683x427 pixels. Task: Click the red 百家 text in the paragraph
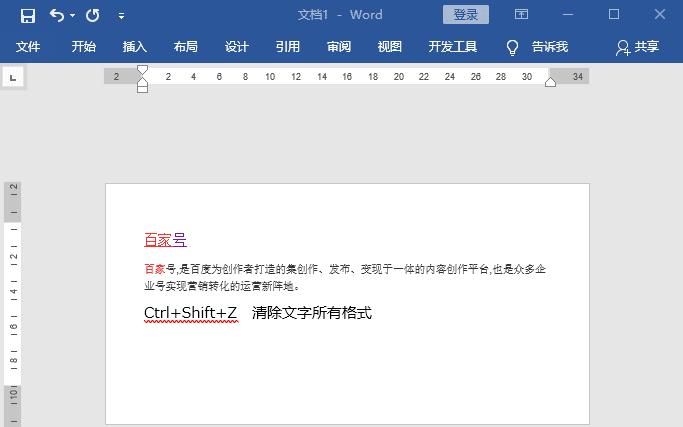point(154,269)
